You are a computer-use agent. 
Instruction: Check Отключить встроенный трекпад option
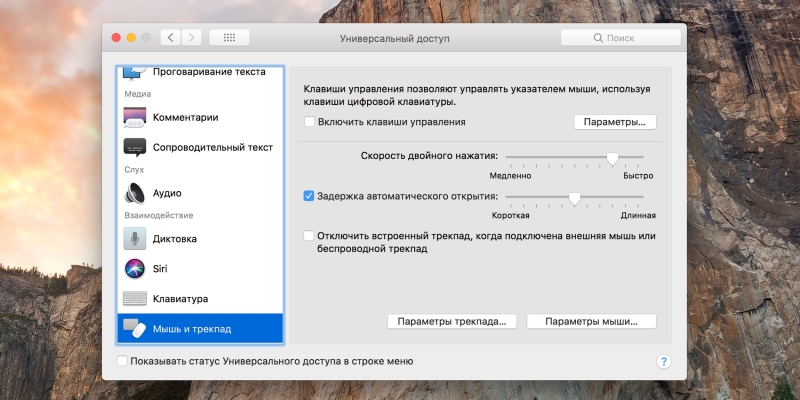coord(309,236)
